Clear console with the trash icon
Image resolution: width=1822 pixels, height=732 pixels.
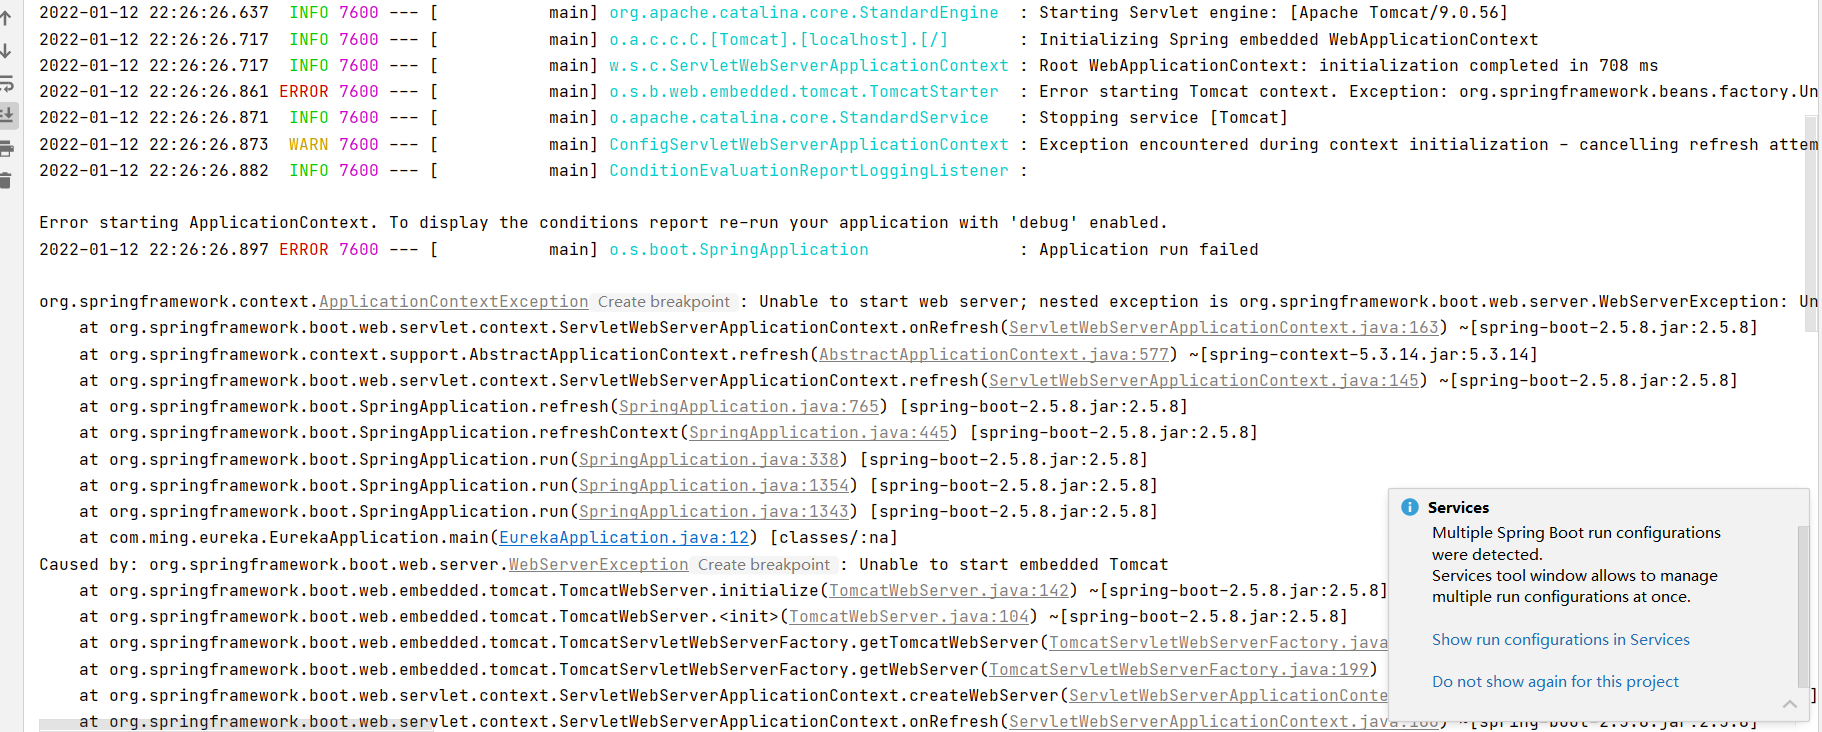(6, 181)
